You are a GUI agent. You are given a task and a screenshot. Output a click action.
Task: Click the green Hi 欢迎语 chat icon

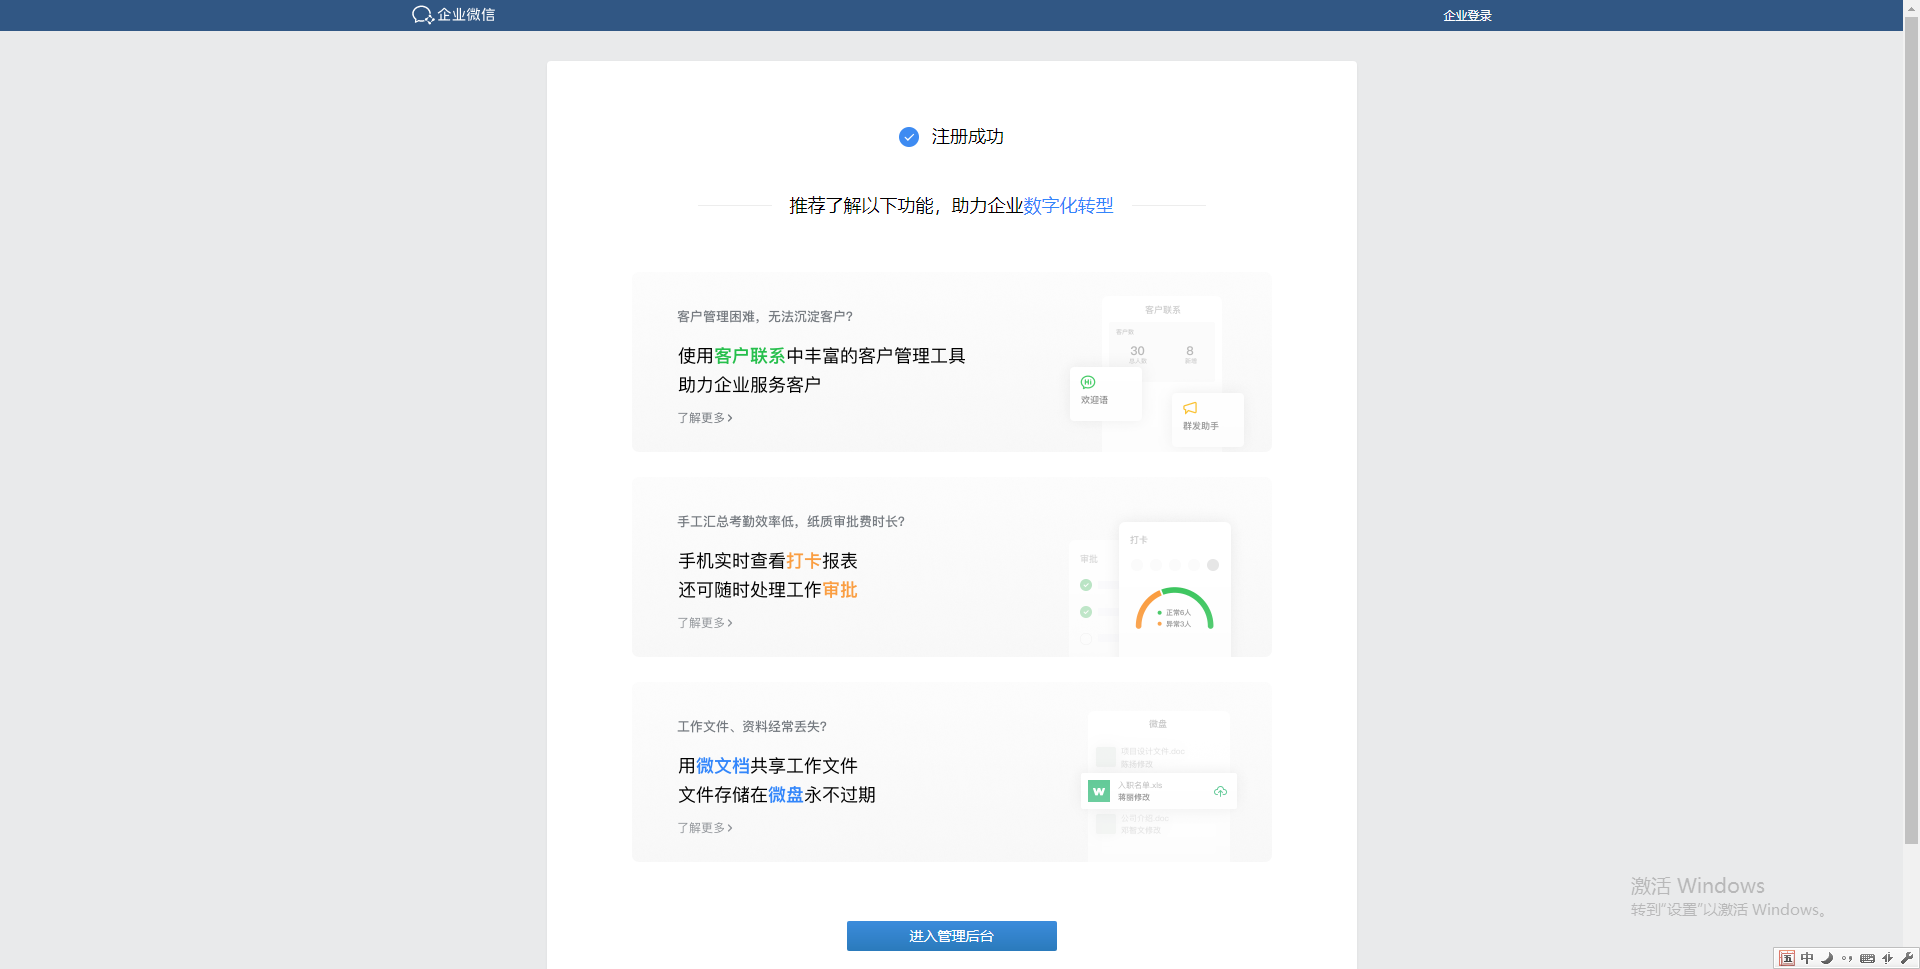[x=1088, y=382]
